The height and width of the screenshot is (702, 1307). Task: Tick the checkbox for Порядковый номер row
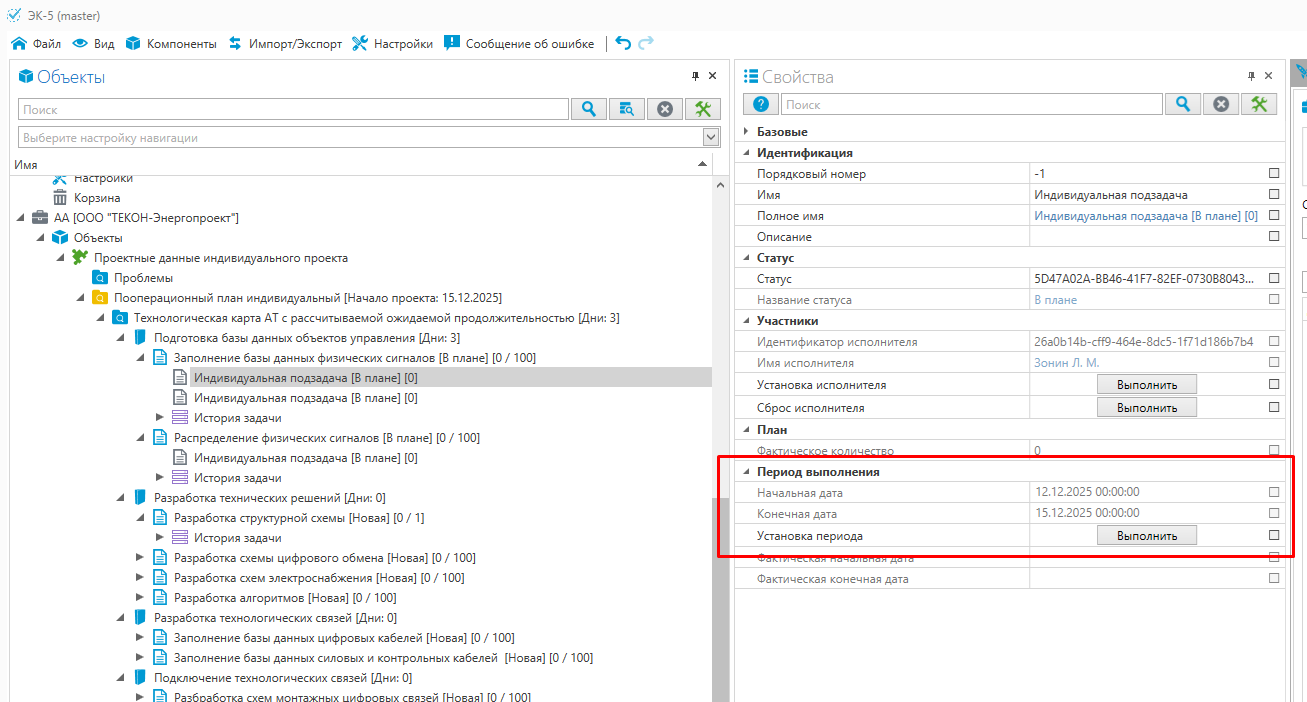(1273, 174)
